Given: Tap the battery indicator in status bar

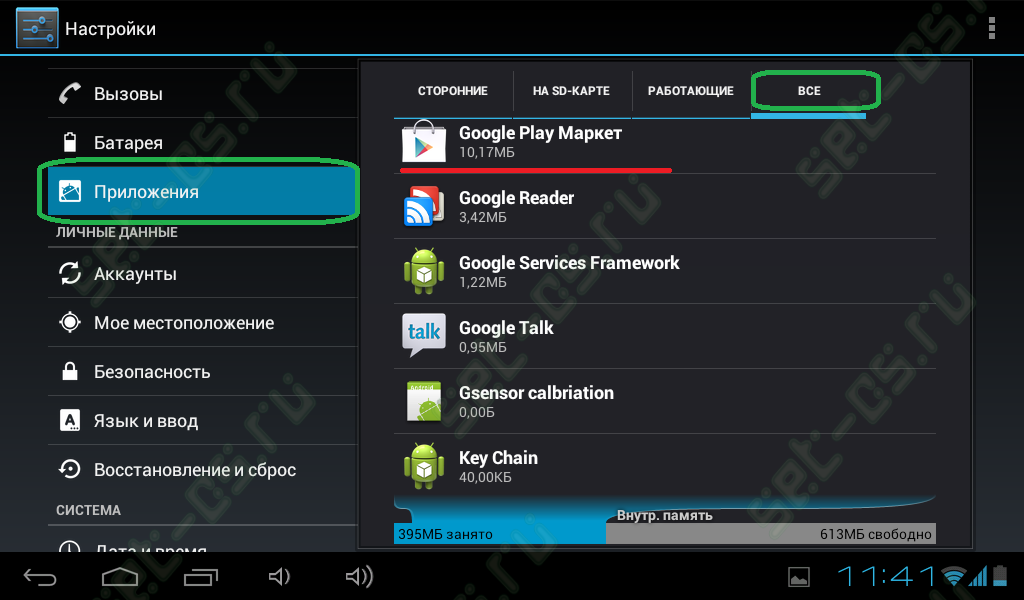Looking at the screenshot, I should (x=1000, y=575).
